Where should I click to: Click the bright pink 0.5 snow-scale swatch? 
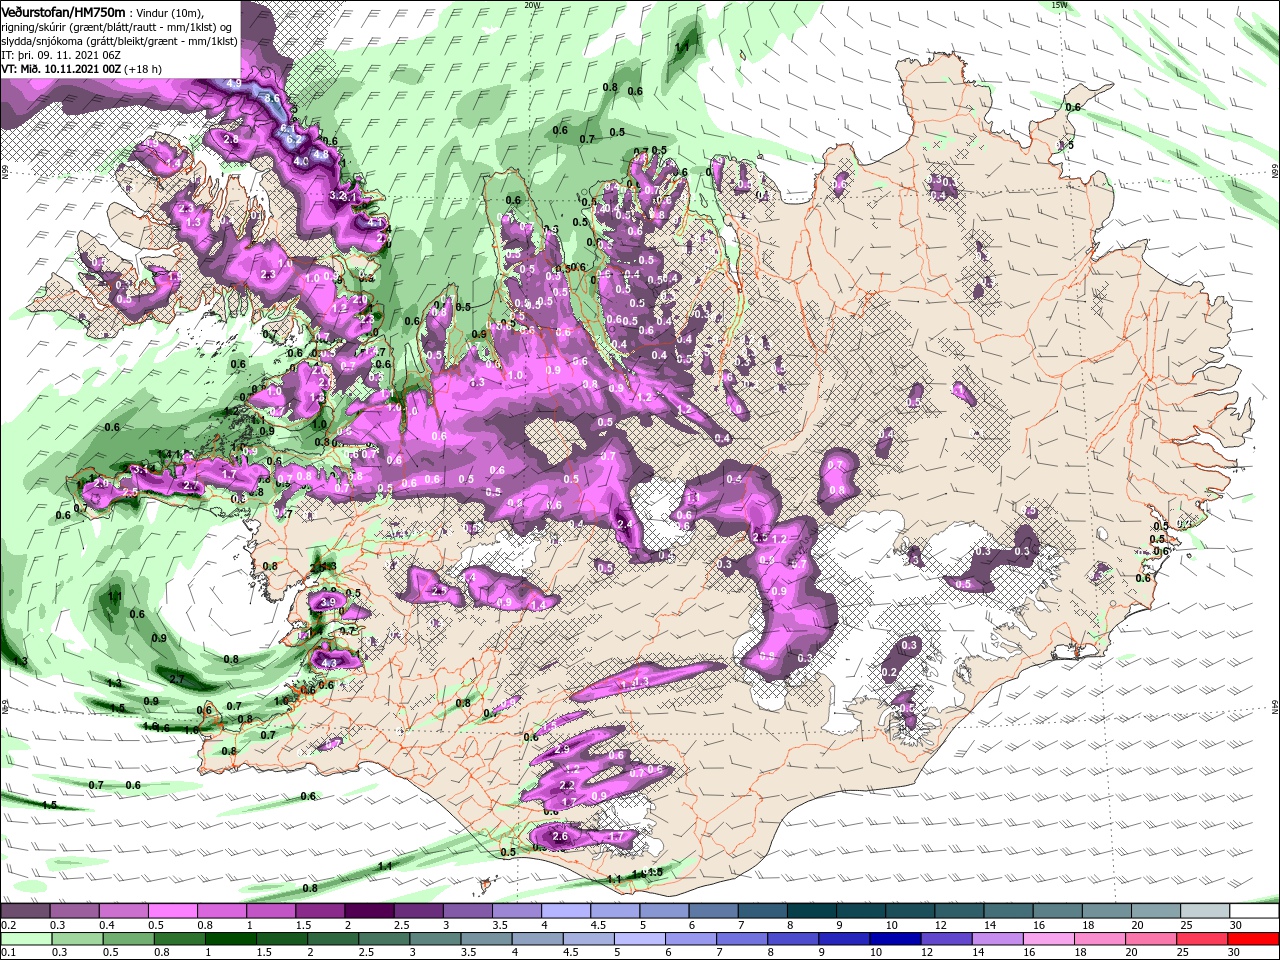[x=172, y=912]
